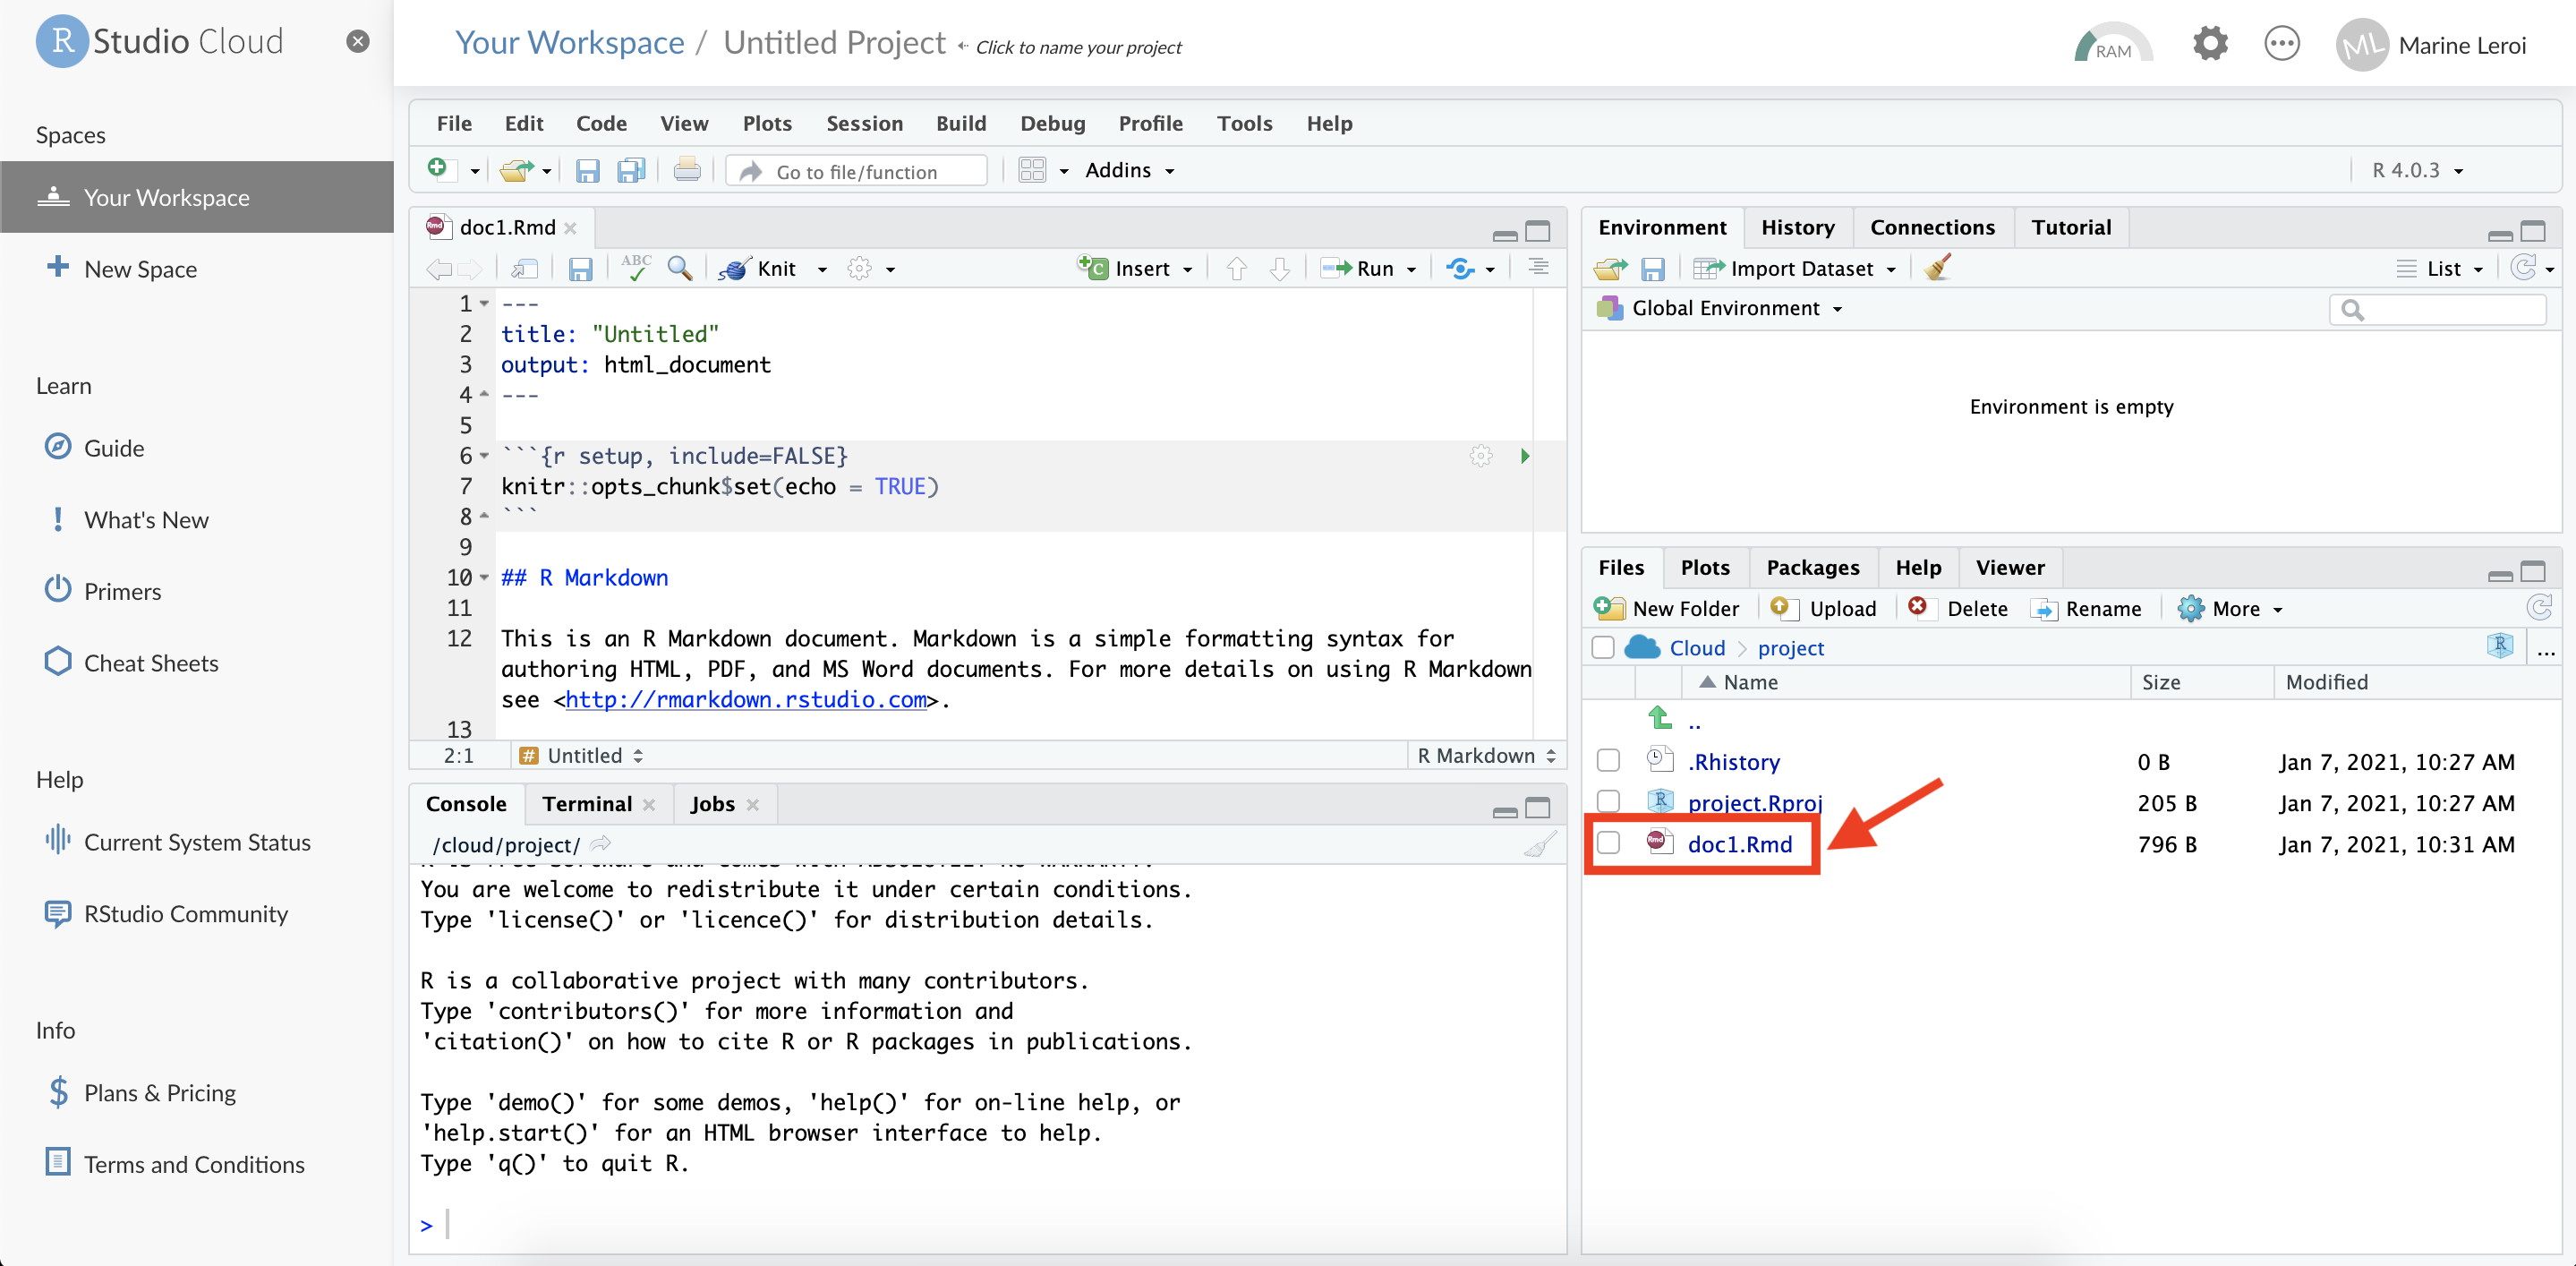Click the Delete files button

1957,608
